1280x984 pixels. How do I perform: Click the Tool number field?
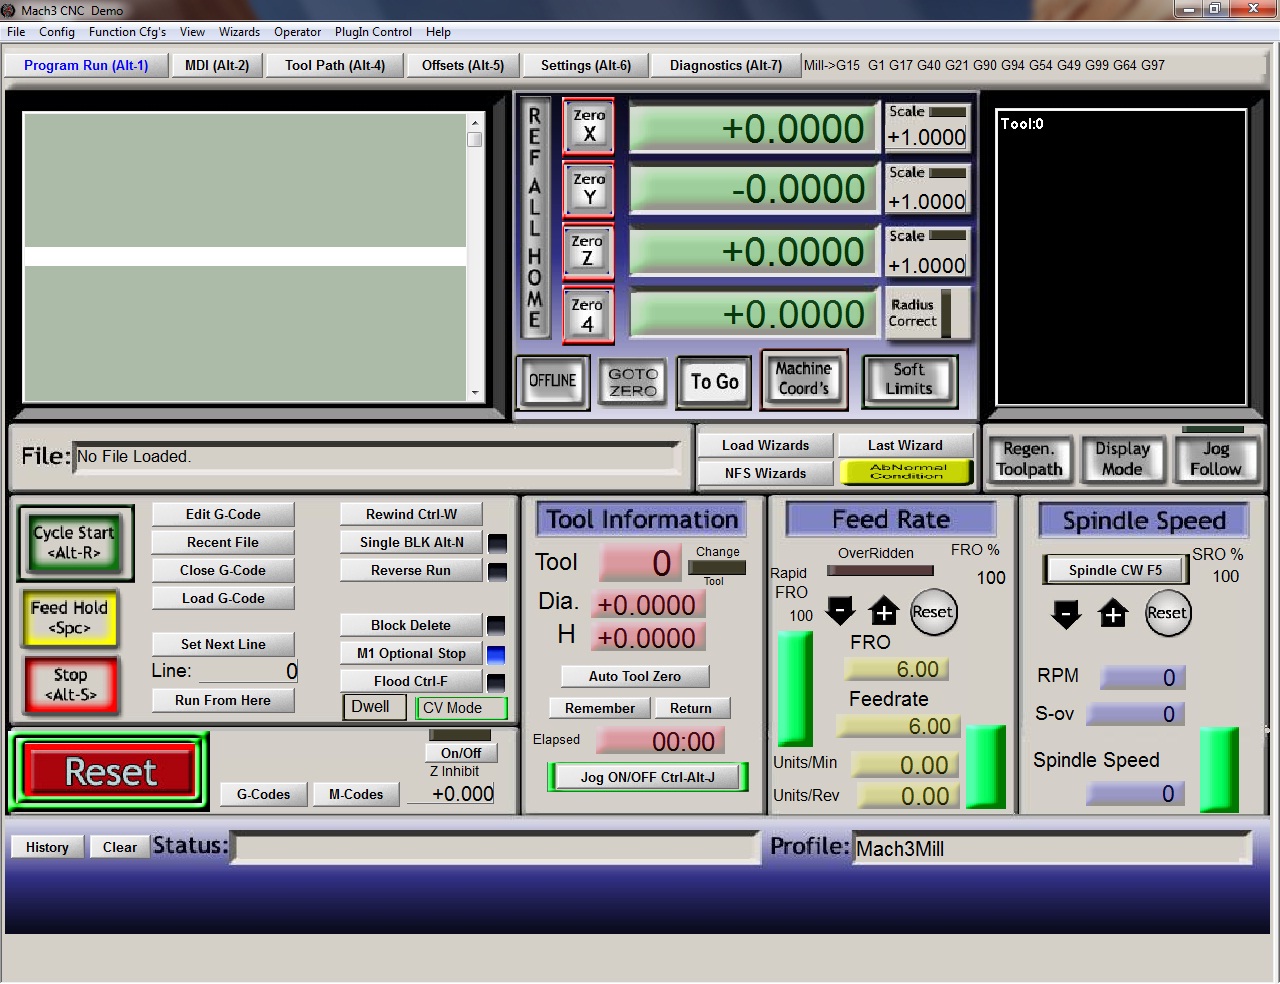click(641, 563)
